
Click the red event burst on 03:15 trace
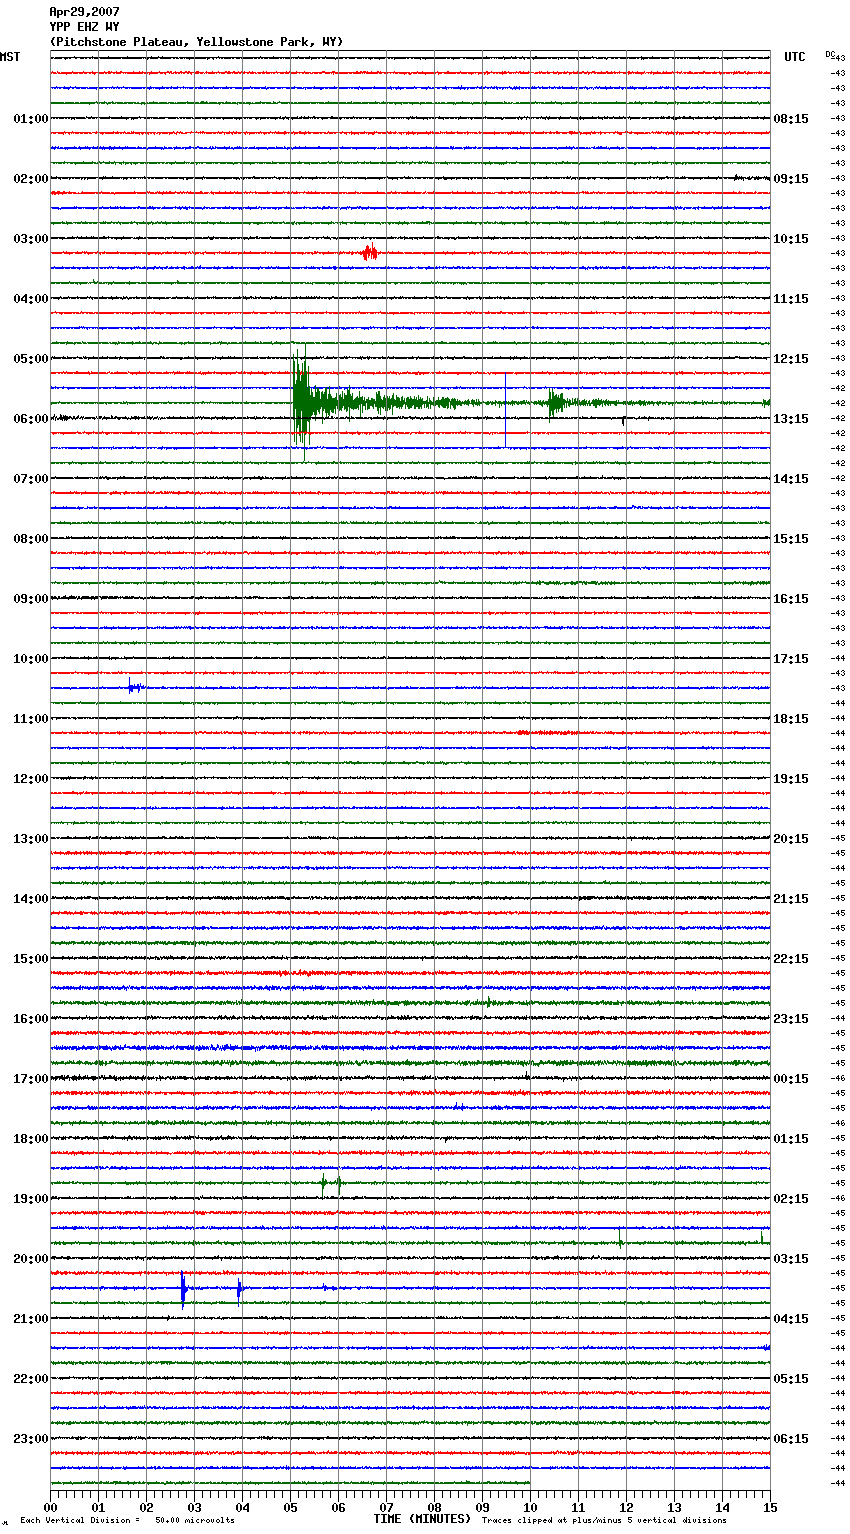(370, 253)
